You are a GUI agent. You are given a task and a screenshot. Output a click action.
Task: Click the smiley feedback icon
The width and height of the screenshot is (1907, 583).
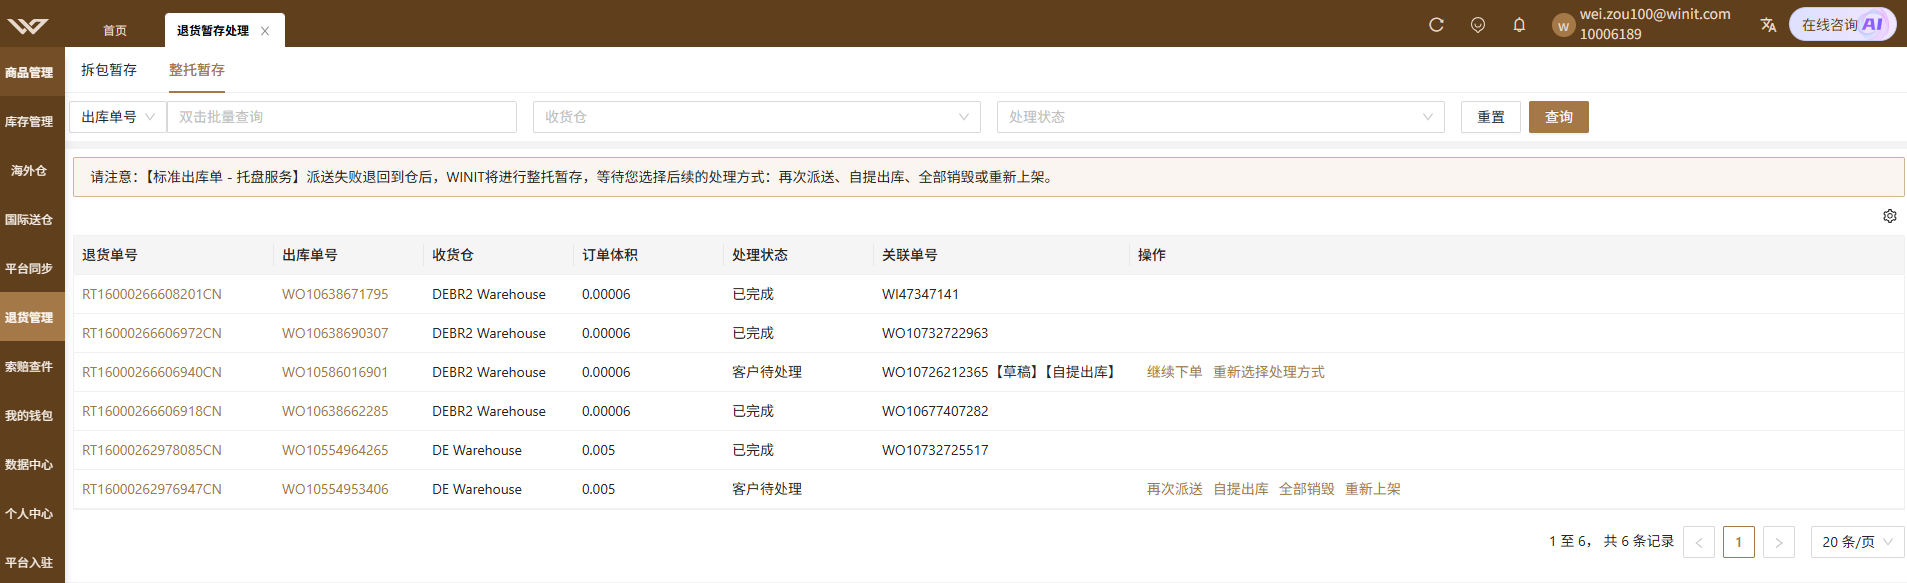coord(1478,25)
